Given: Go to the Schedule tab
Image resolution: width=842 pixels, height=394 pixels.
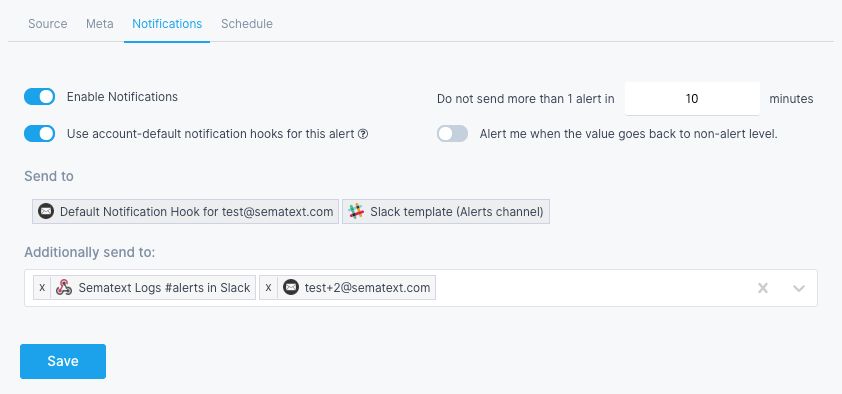Looking at the screenshot, I should click(x=247, y=24).
